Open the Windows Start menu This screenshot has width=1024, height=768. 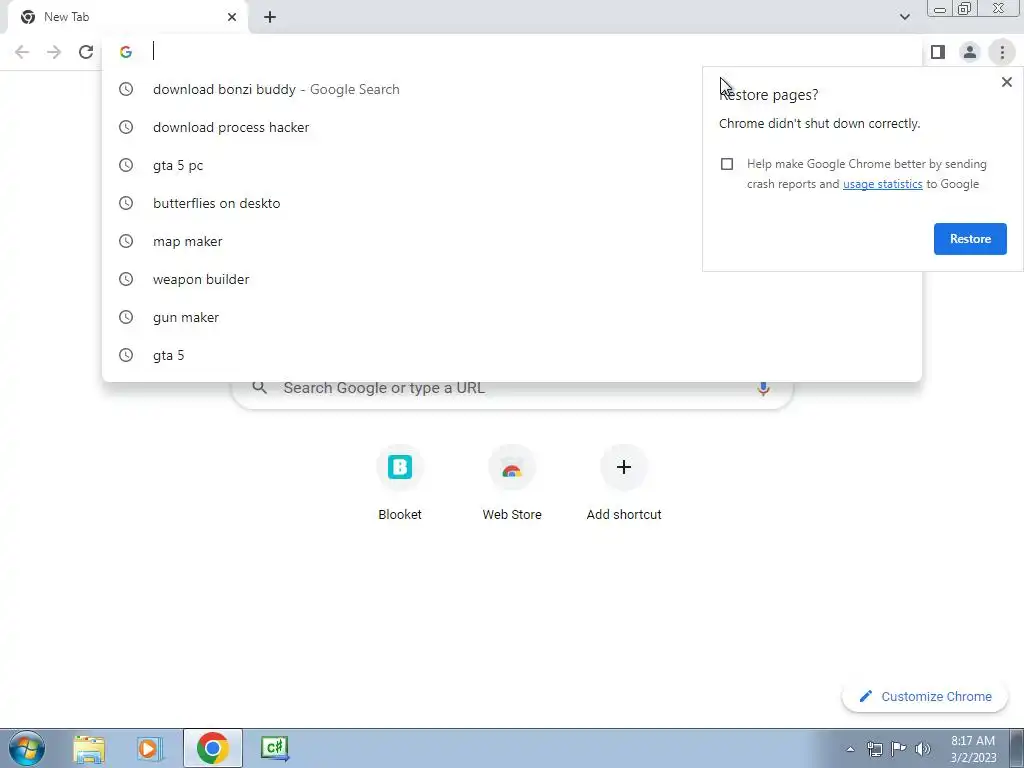27,748
